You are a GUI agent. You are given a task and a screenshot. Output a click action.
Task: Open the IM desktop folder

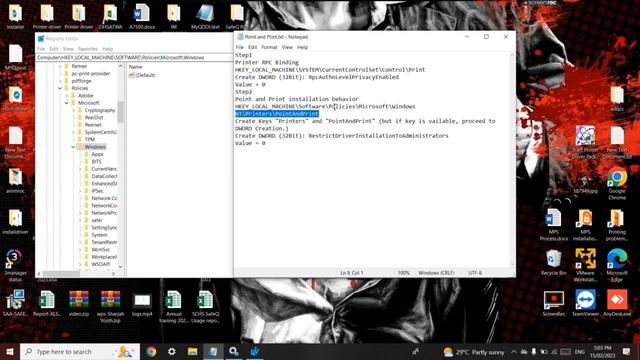(x=173, y=16)
